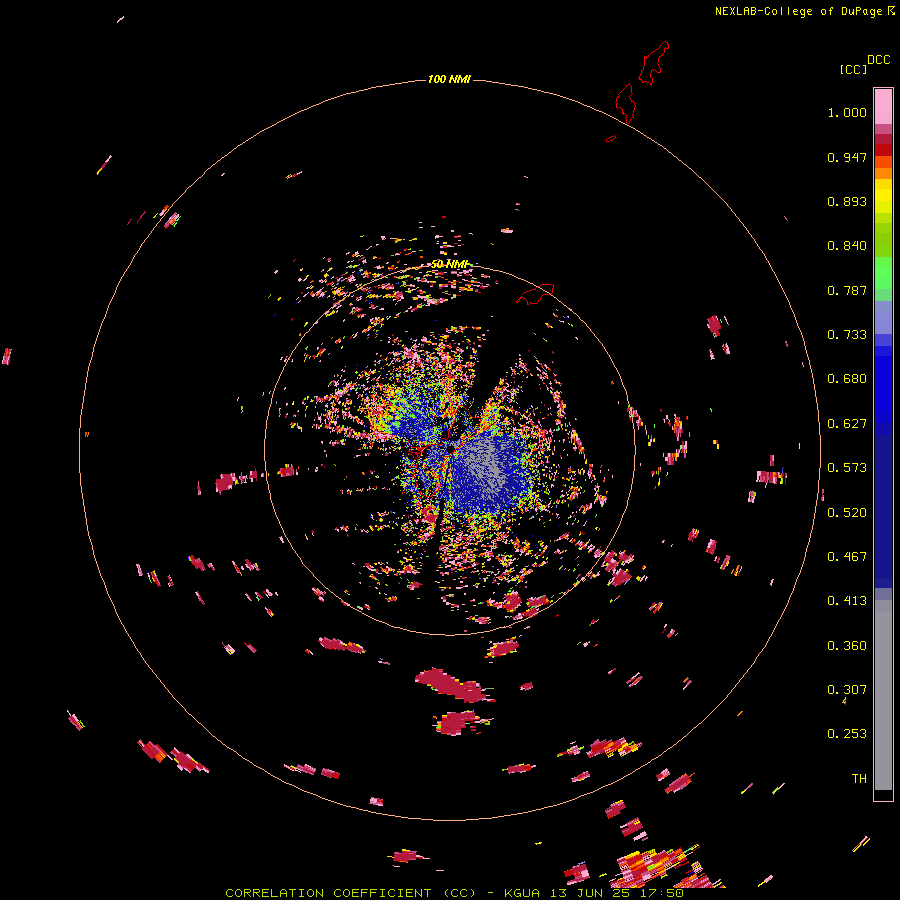Select the 0.520 legend value

pos(847,513)
